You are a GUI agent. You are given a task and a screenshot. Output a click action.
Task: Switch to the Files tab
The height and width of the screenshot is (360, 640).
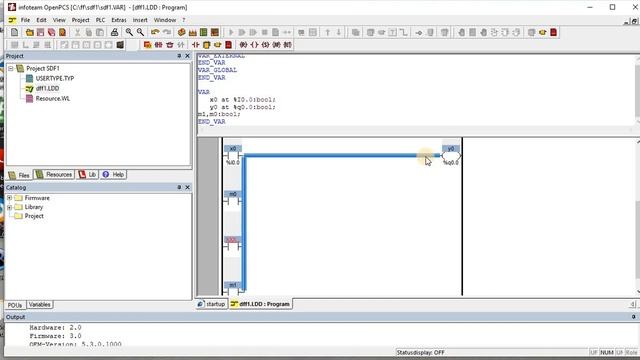click(19, 175)
